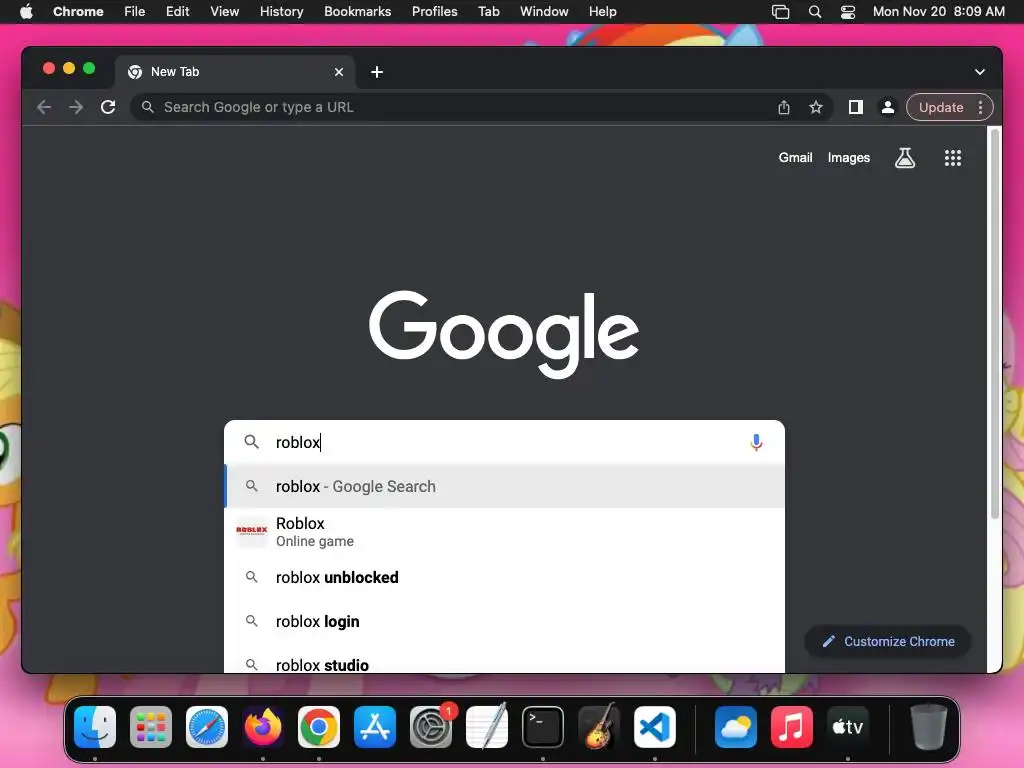Viewport: 1024px width, 768px height.
Task: Open the Weather app in the Dock
Action: click(736, 726)
